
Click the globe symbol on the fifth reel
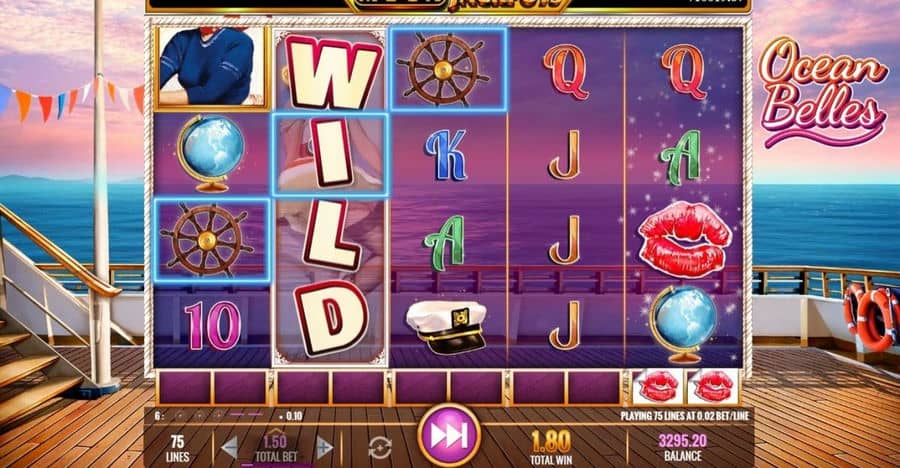point(683,324)
